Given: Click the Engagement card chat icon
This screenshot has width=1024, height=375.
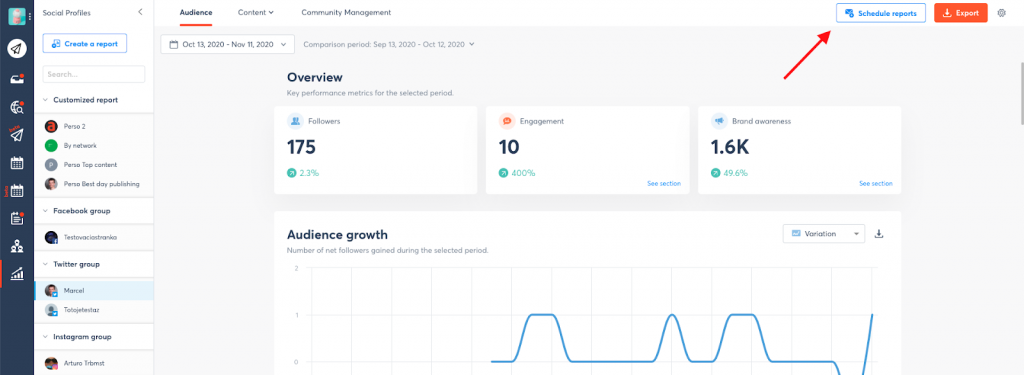Looking at the screenshot, I should point(507,121).
